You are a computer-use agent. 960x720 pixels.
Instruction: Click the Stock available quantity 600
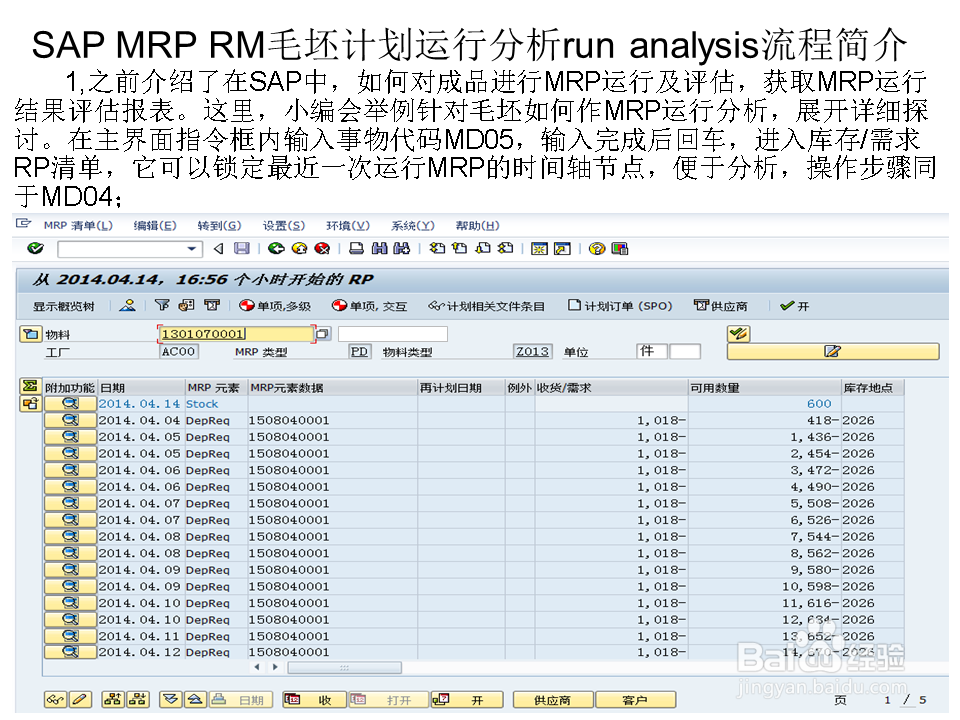click(x=819, y=403)
